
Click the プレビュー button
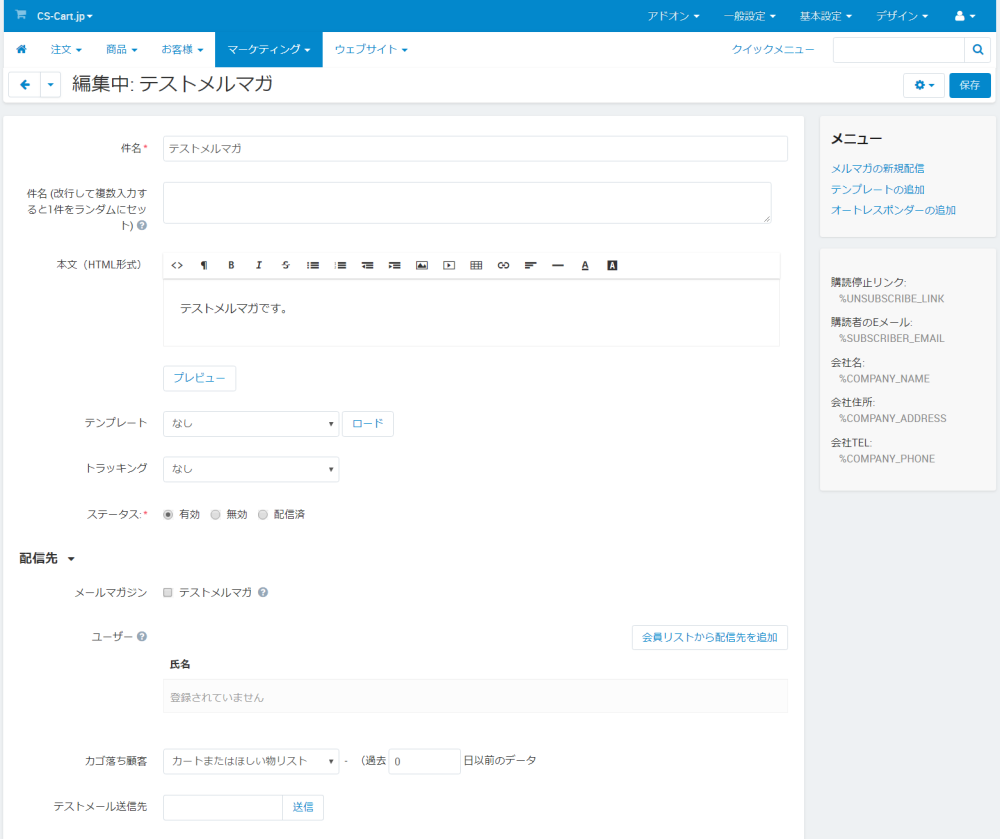click(x=200, y=378)
